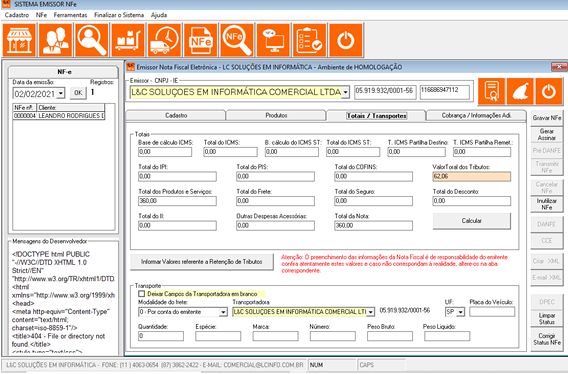Click the IE field 116686947112

click(x=445, y=92)
